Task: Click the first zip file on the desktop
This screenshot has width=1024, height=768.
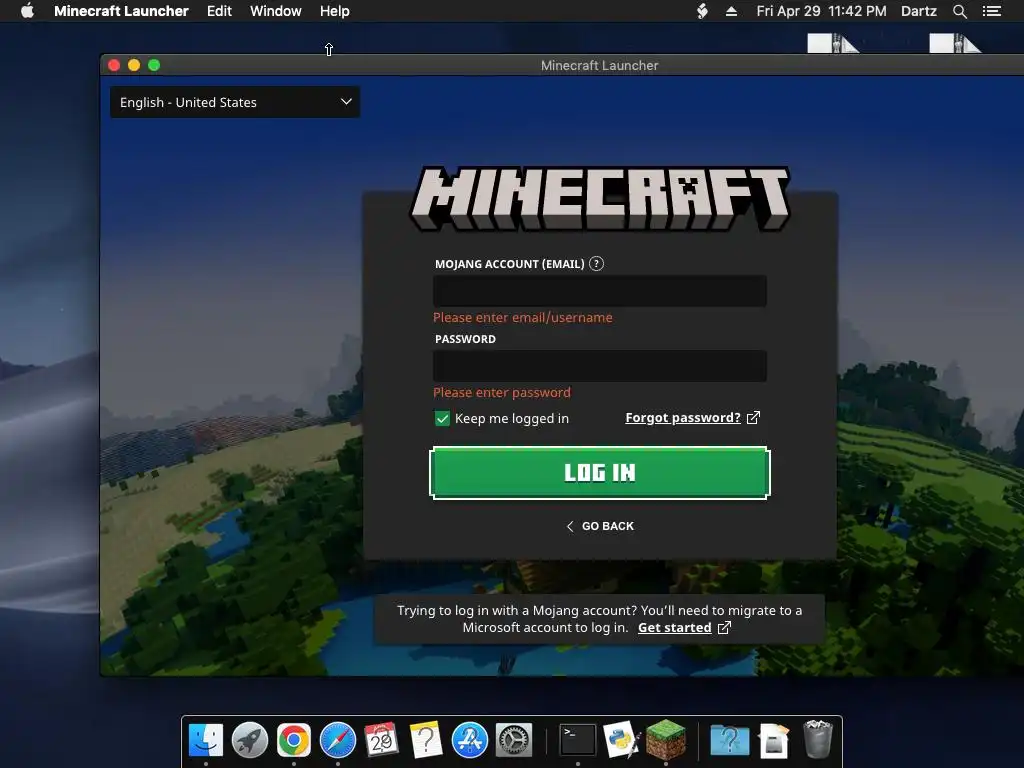Action: [833, 42]
